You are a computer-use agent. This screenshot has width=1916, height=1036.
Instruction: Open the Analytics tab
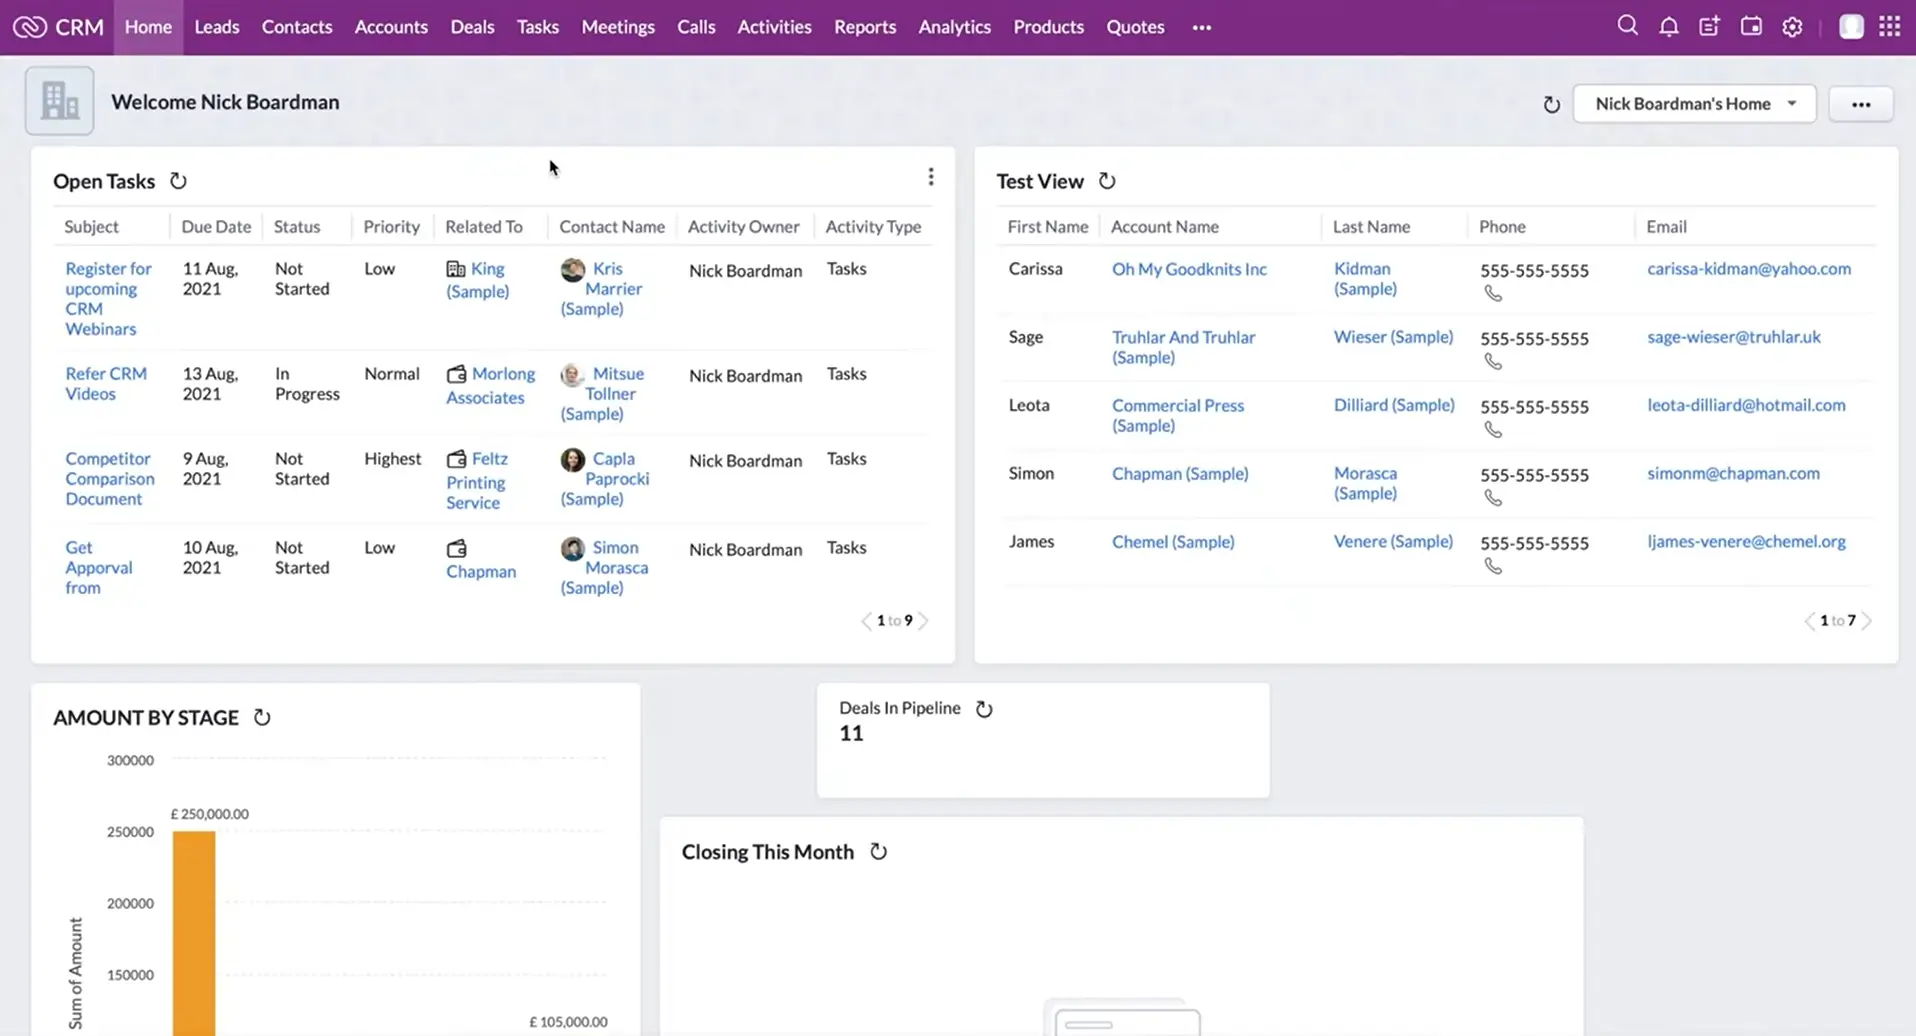954,27
